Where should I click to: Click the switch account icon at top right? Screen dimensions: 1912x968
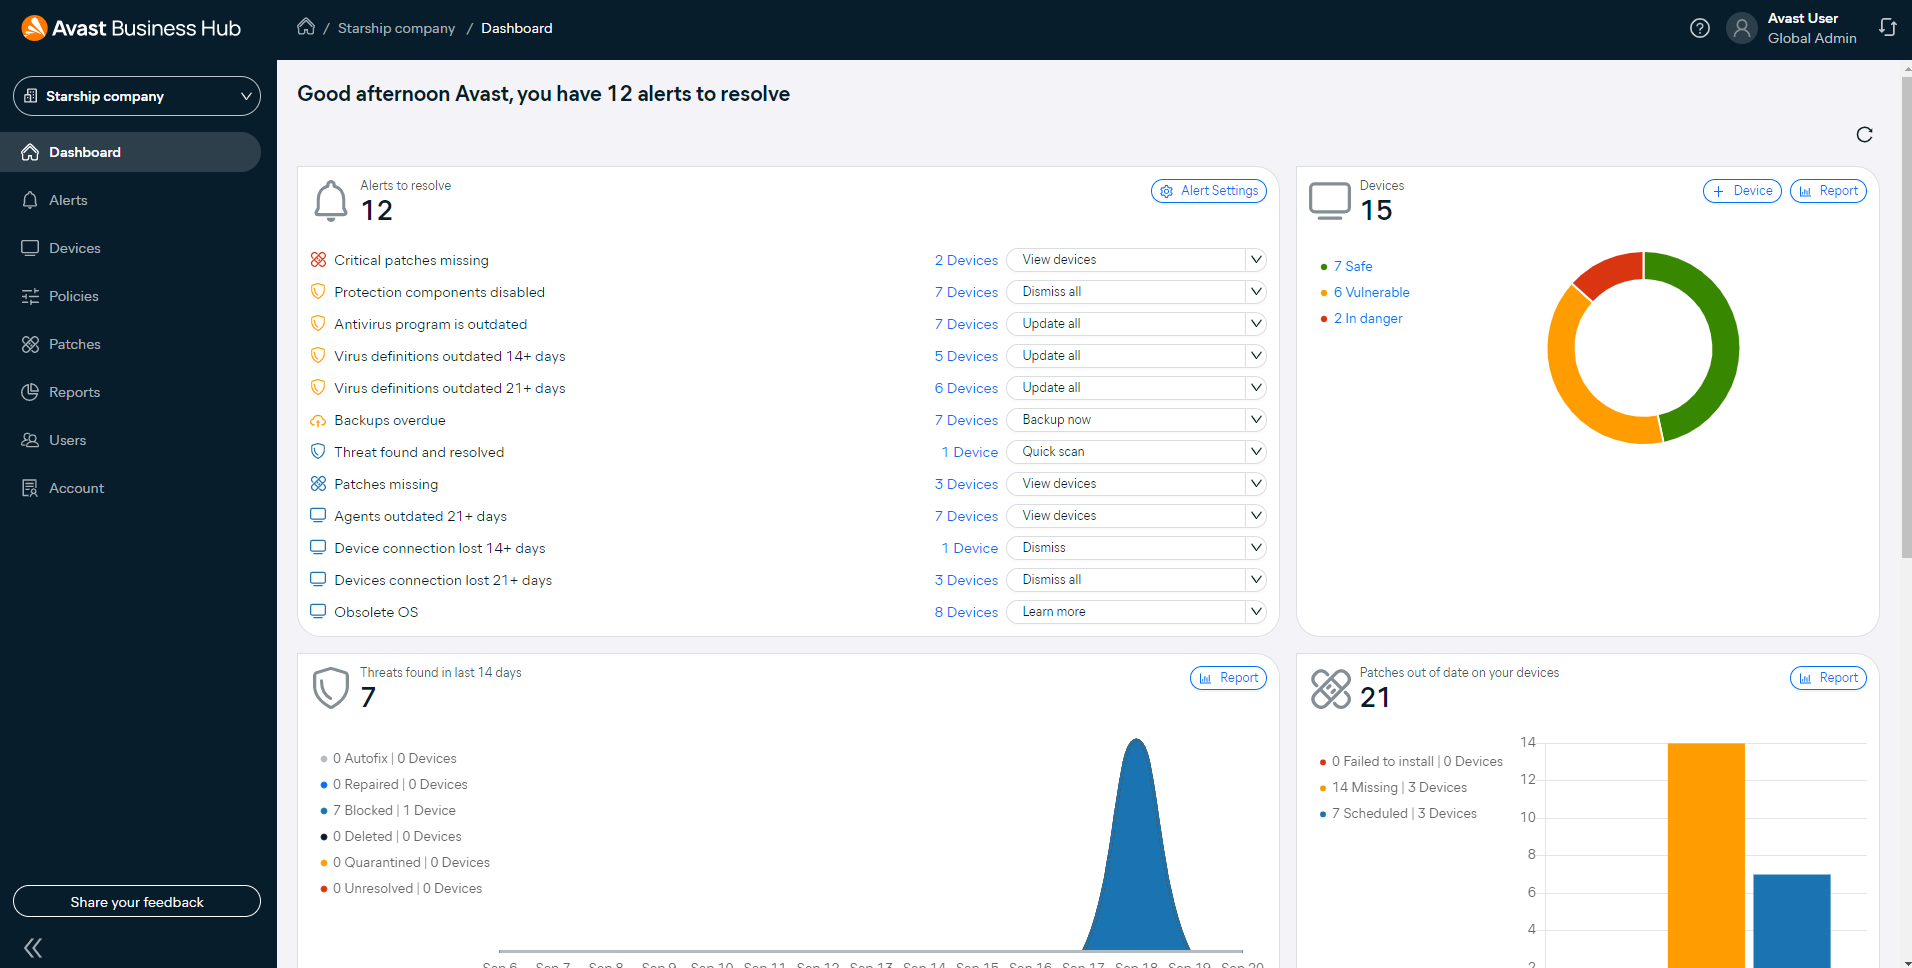pos(1887,28)
